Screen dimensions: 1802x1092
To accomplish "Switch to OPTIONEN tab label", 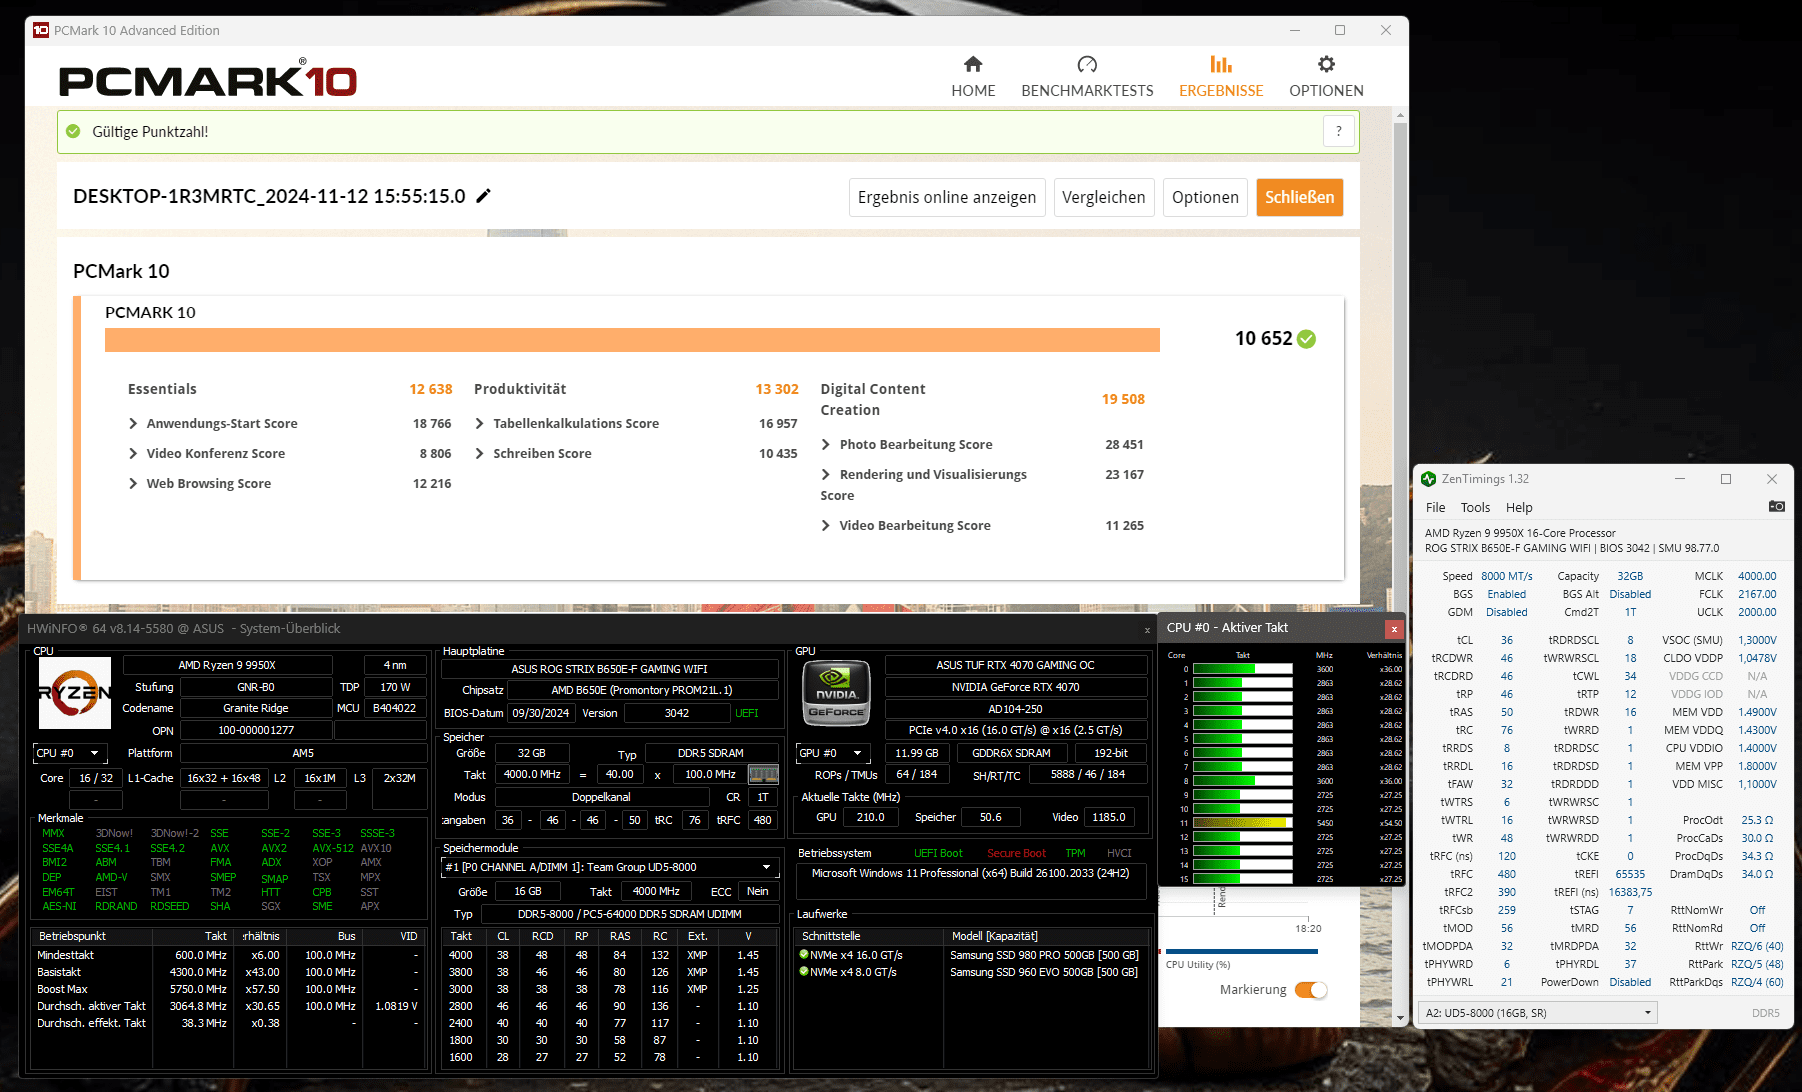I will (1326, 91).
